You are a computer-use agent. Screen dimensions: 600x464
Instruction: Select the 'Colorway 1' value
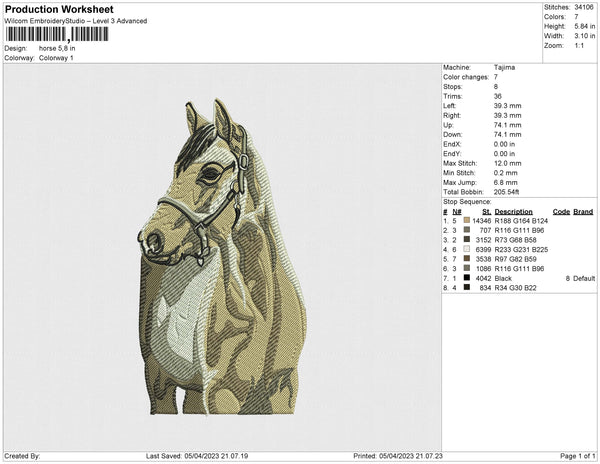56,58
